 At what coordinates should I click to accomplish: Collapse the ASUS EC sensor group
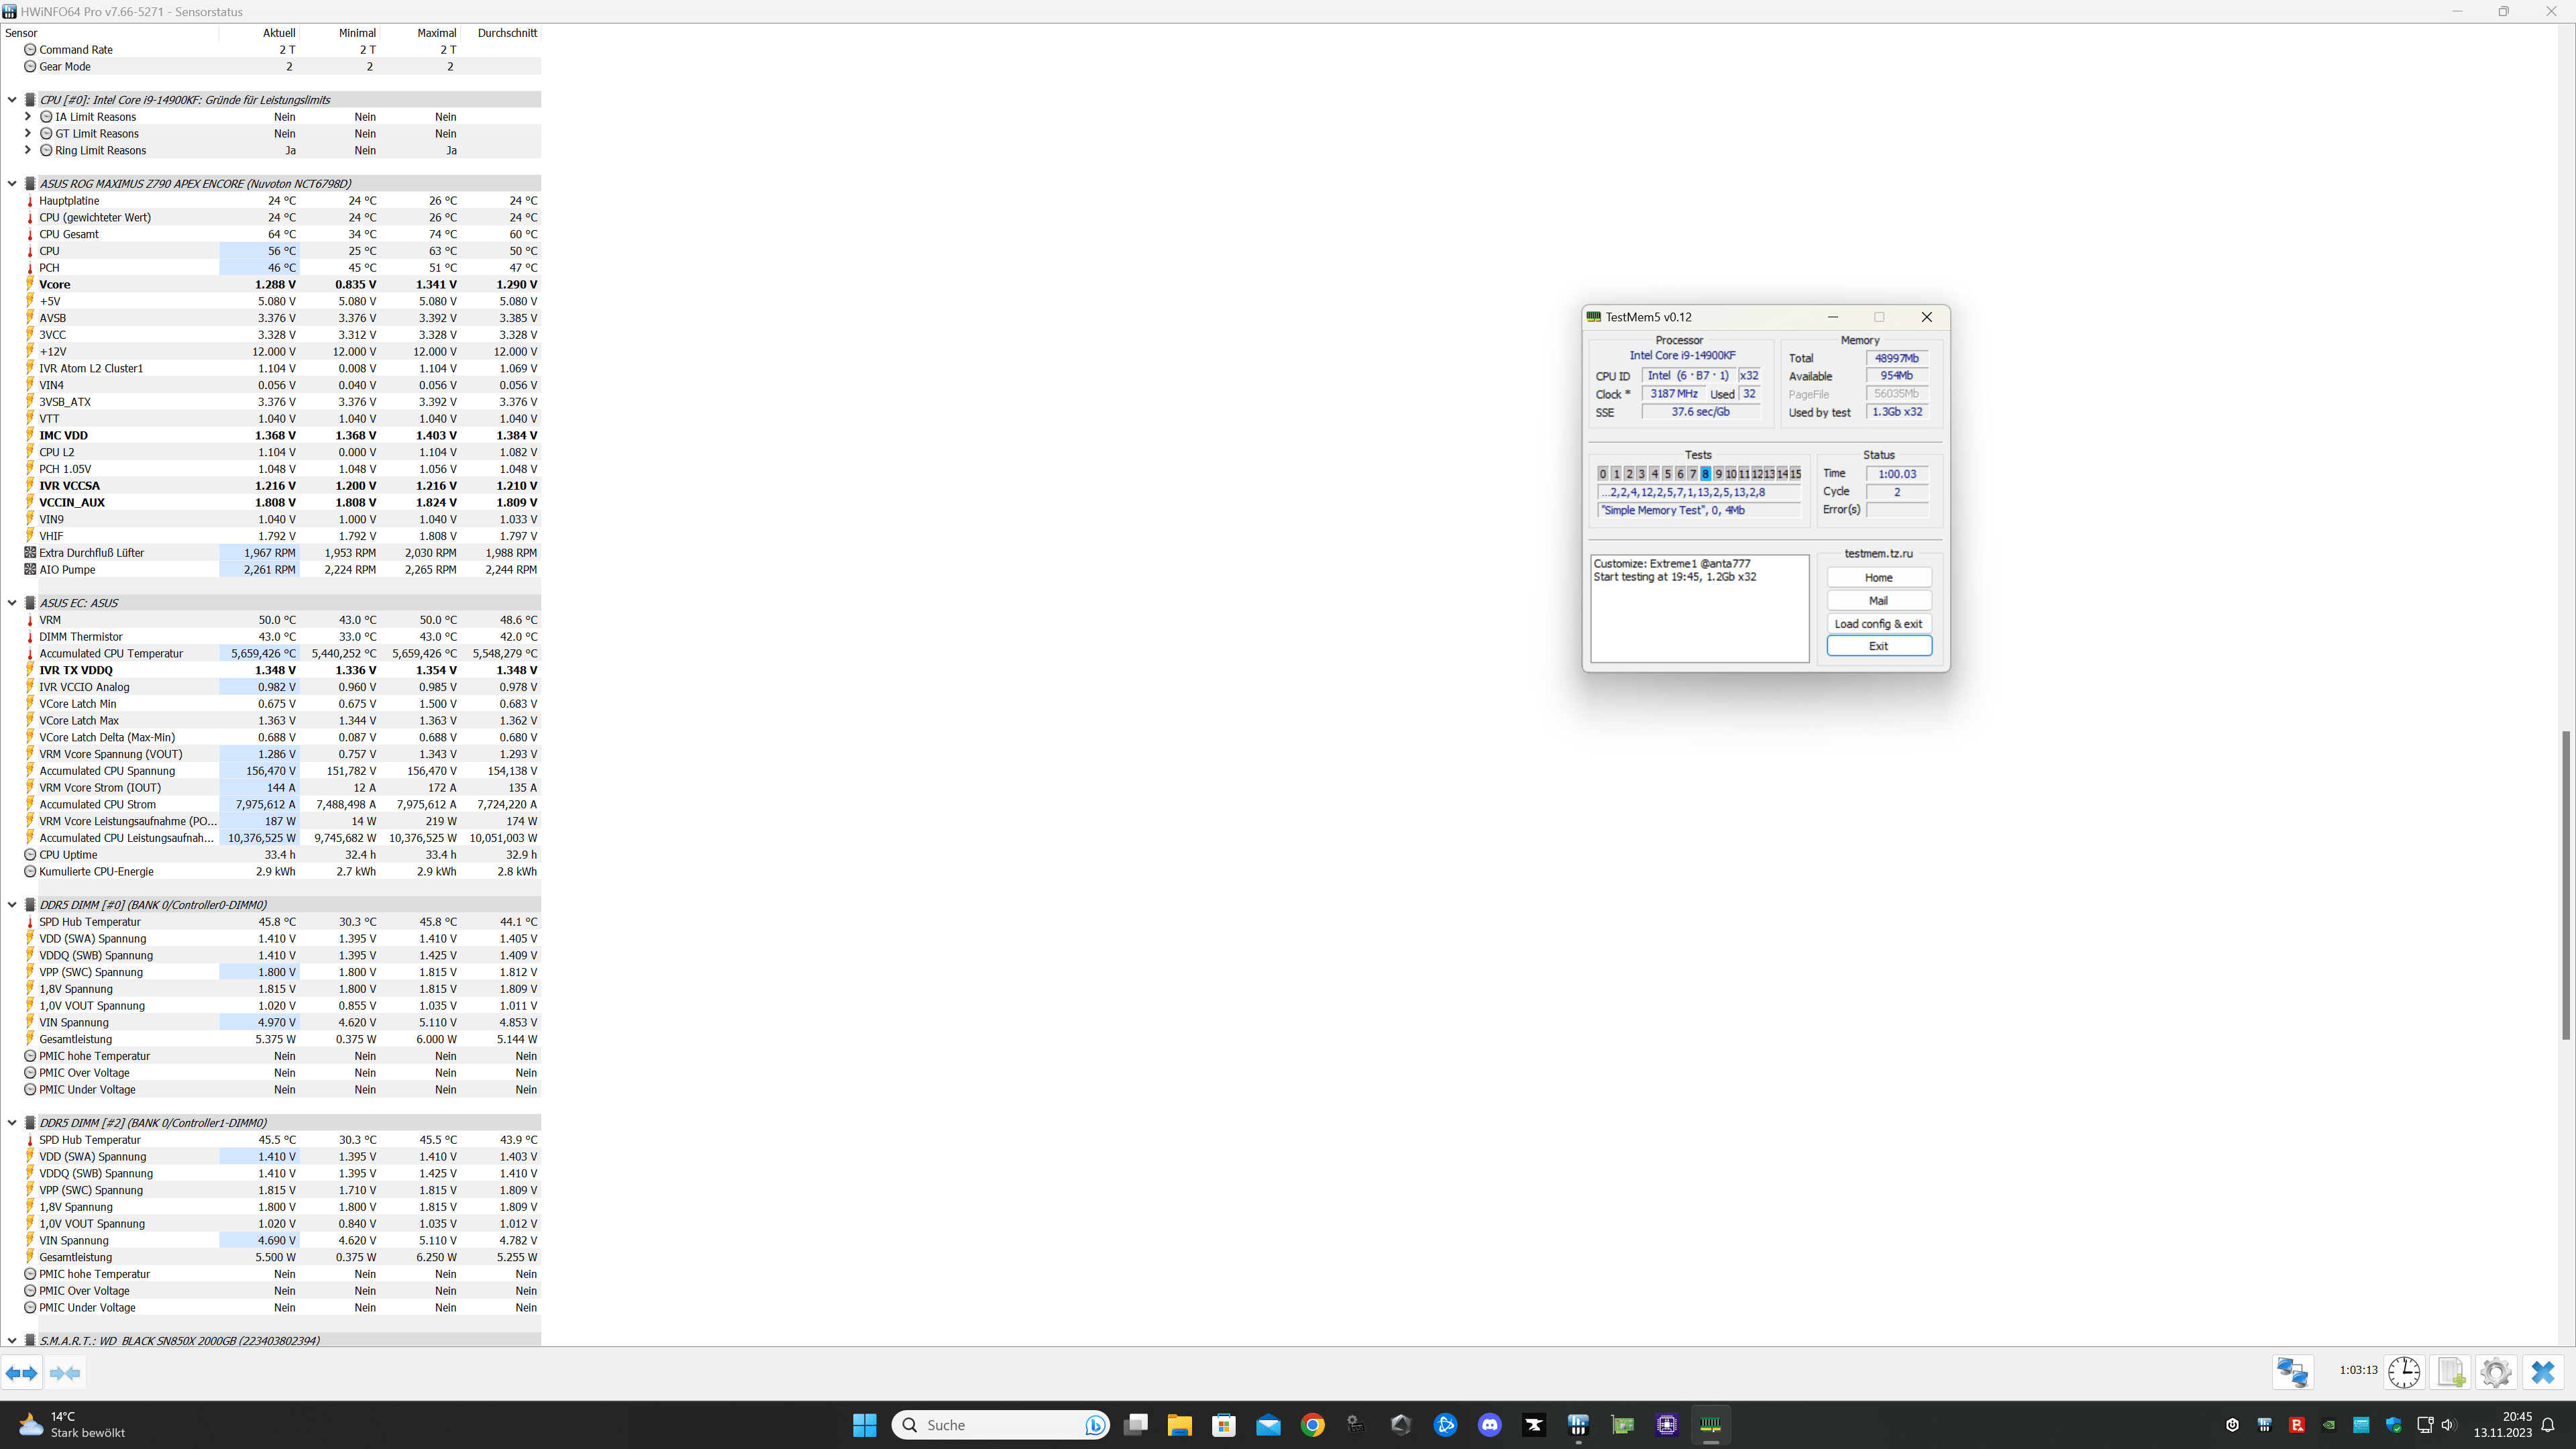12,603
